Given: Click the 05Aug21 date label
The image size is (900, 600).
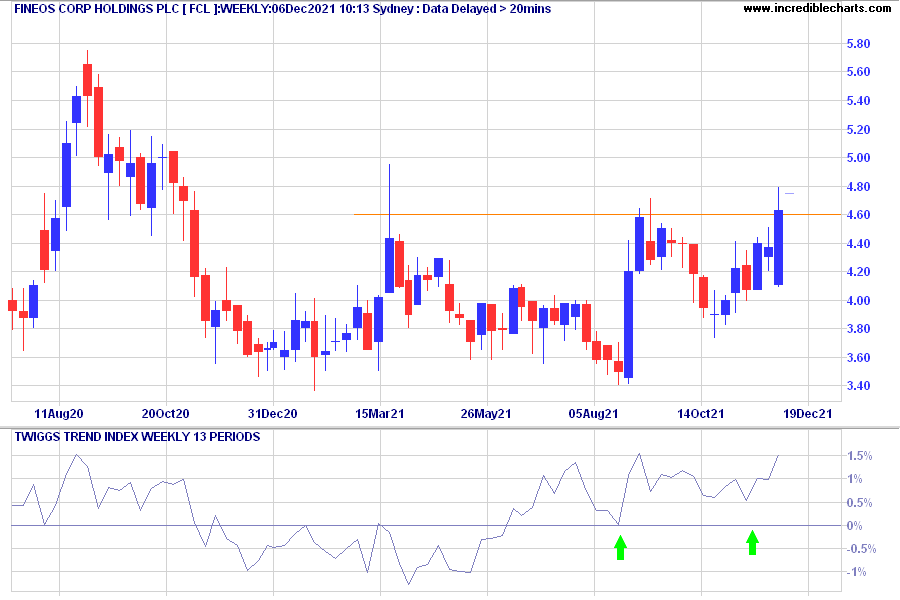Looking at the screenshot, I should tap(593, 413).
